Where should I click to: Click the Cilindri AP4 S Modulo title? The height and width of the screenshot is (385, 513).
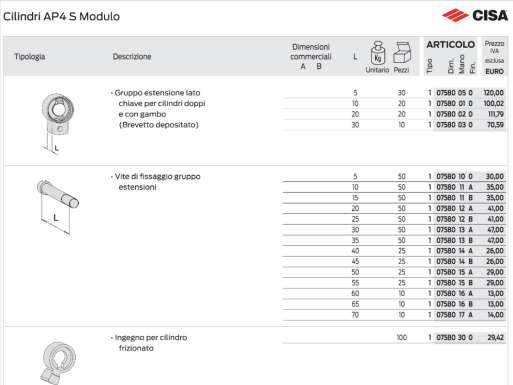click(61, 16)
